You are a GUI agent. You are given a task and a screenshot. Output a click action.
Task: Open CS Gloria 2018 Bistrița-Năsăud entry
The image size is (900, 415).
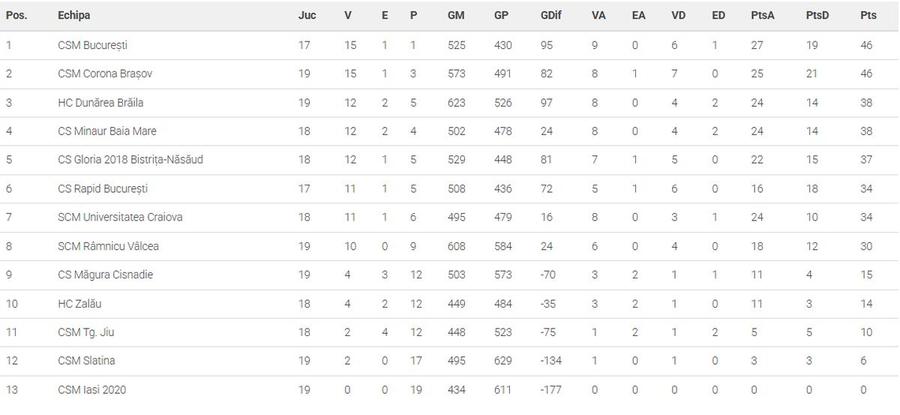(130, 160)
